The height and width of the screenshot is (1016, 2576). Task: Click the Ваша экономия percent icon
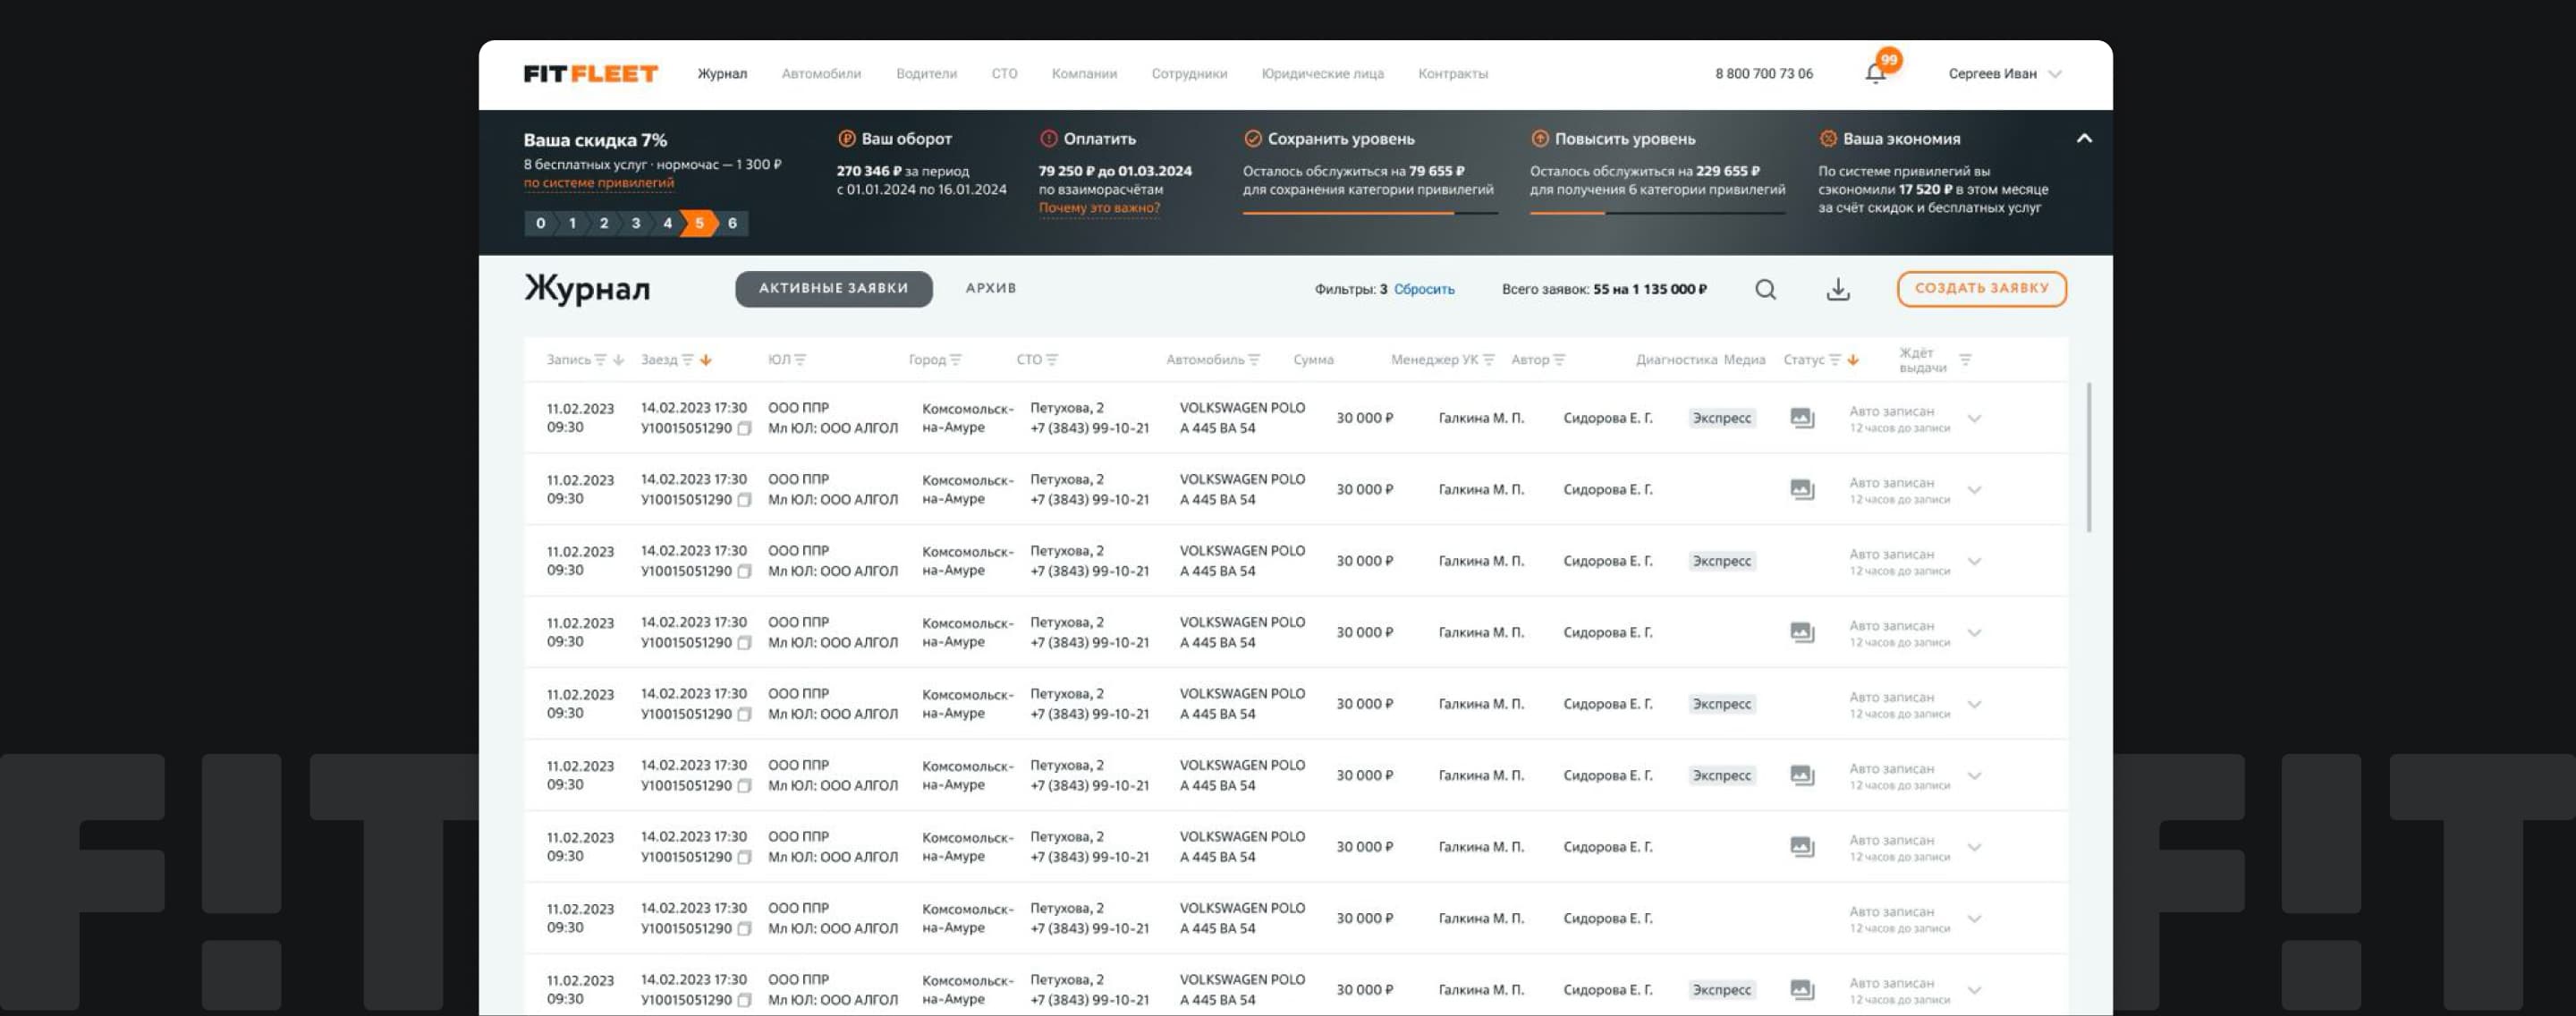(x=1827, y=139)
